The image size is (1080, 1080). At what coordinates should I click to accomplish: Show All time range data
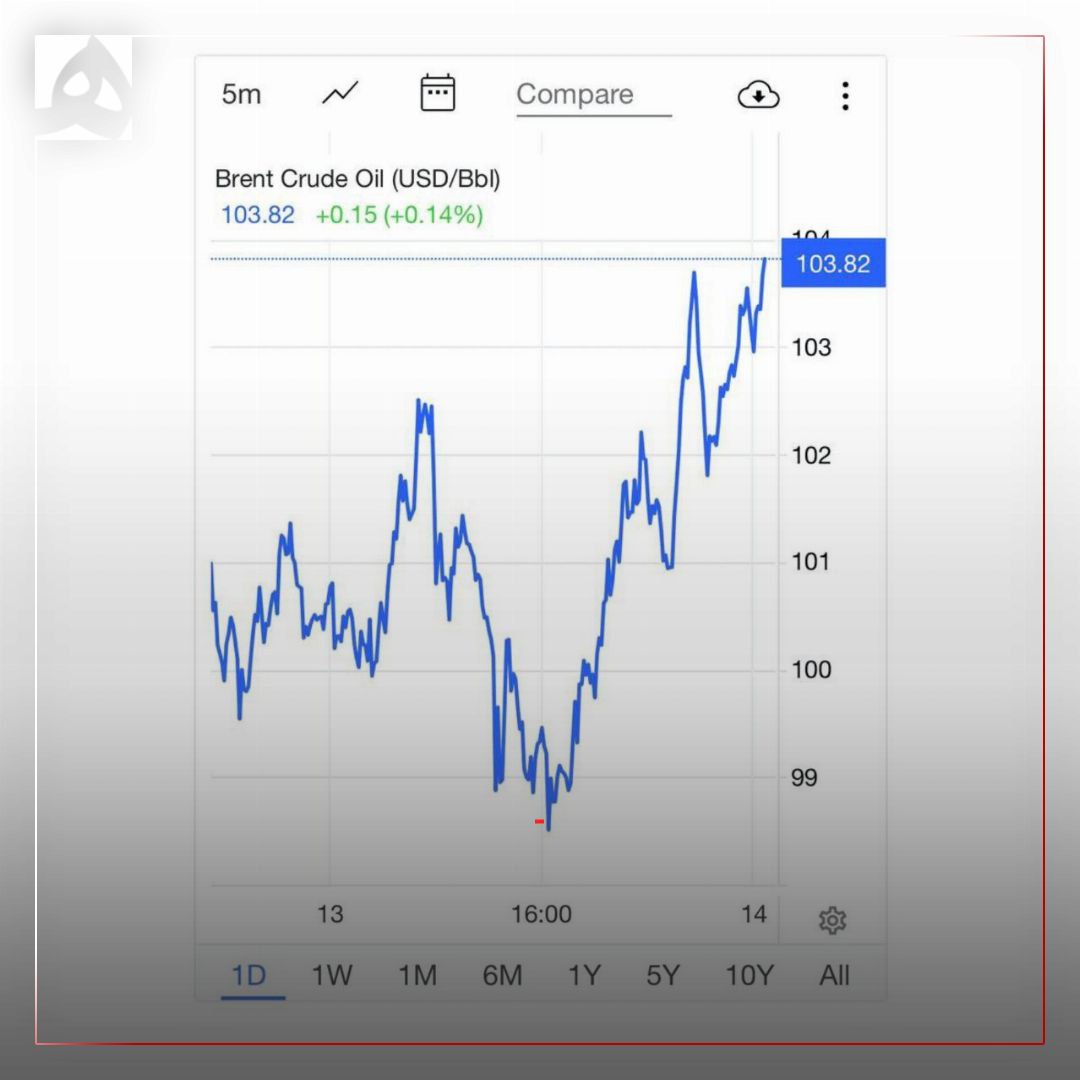tap(834, 975)
